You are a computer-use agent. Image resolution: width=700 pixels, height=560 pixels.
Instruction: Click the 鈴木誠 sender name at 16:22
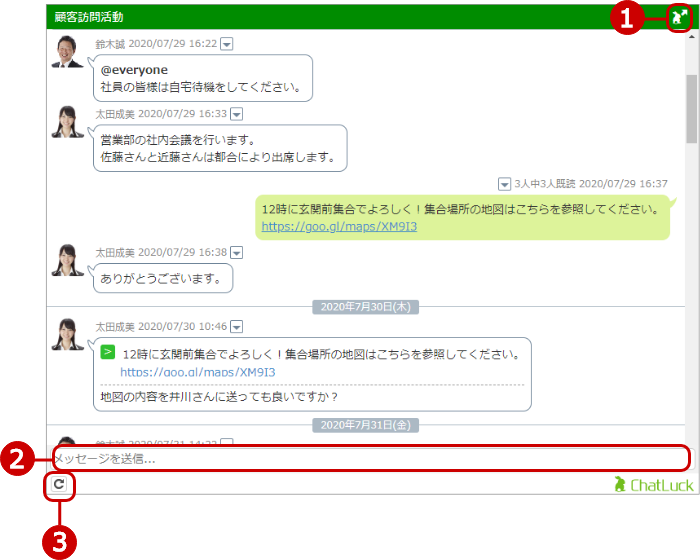pos(110,44)
